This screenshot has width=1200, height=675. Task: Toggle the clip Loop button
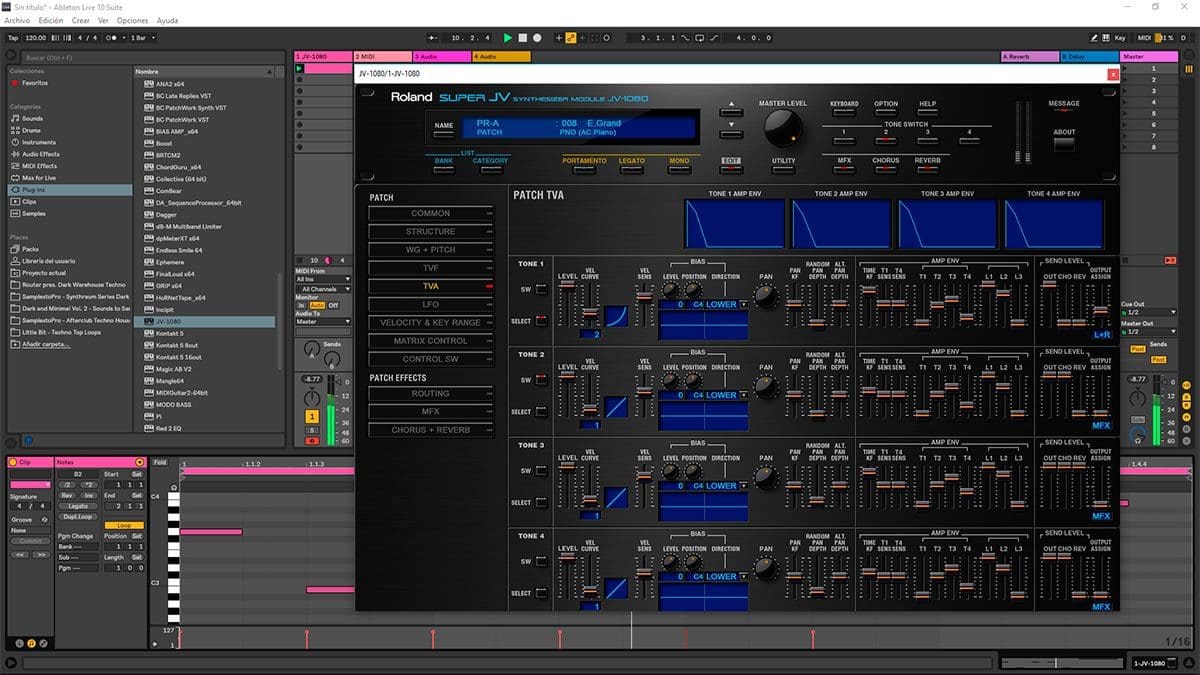point(124,525)
